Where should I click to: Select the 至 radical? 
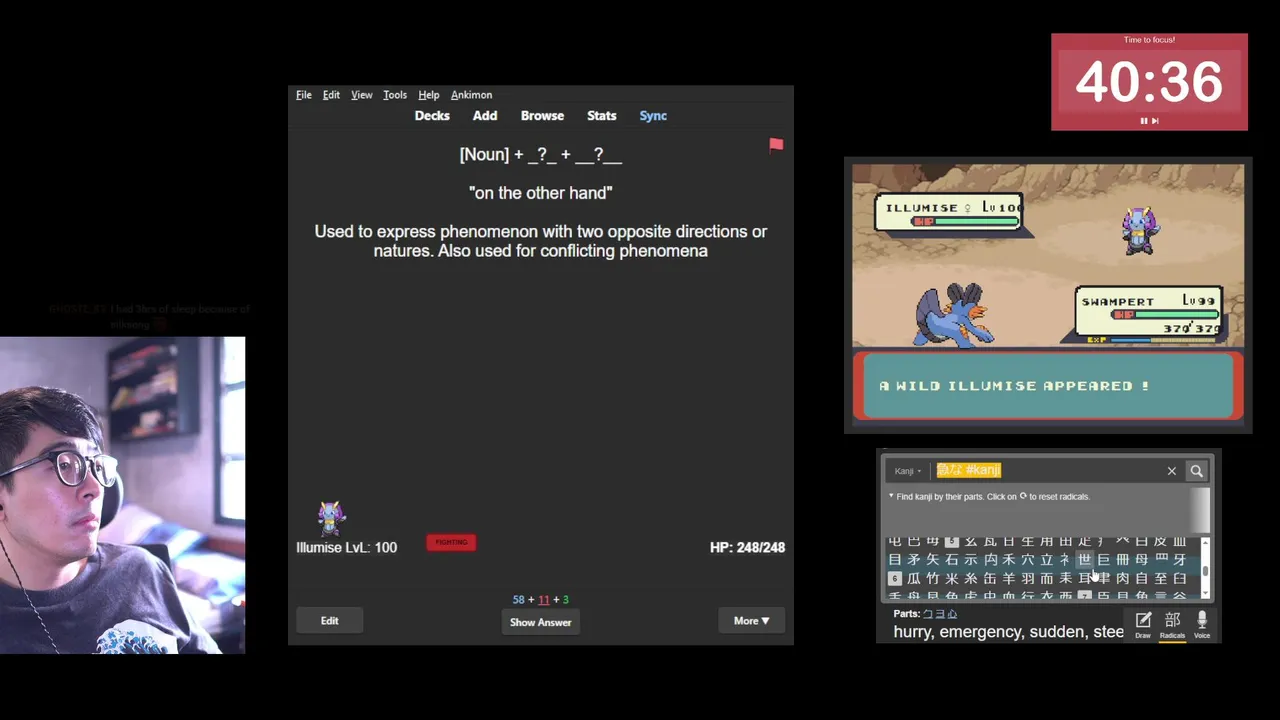point(1161,579)
